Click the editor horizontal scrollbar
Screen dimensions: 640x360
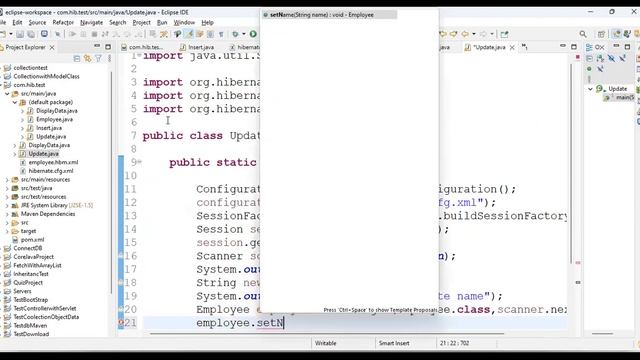pyautogui.click(x=327, y=334)
